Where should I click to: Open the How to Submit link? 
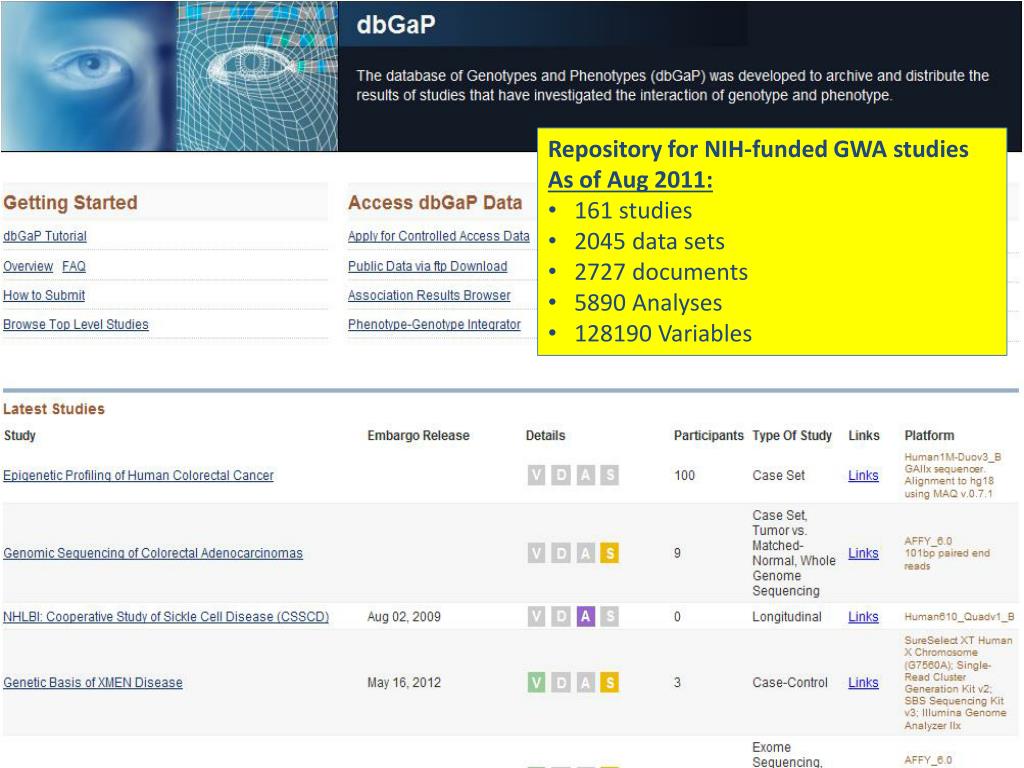[x=44, y=295]
